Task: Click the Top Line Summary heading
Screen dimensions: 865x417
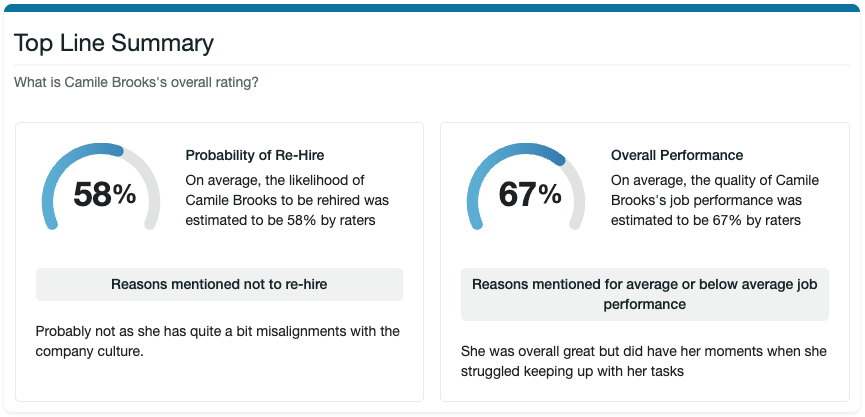Action: 113,43
